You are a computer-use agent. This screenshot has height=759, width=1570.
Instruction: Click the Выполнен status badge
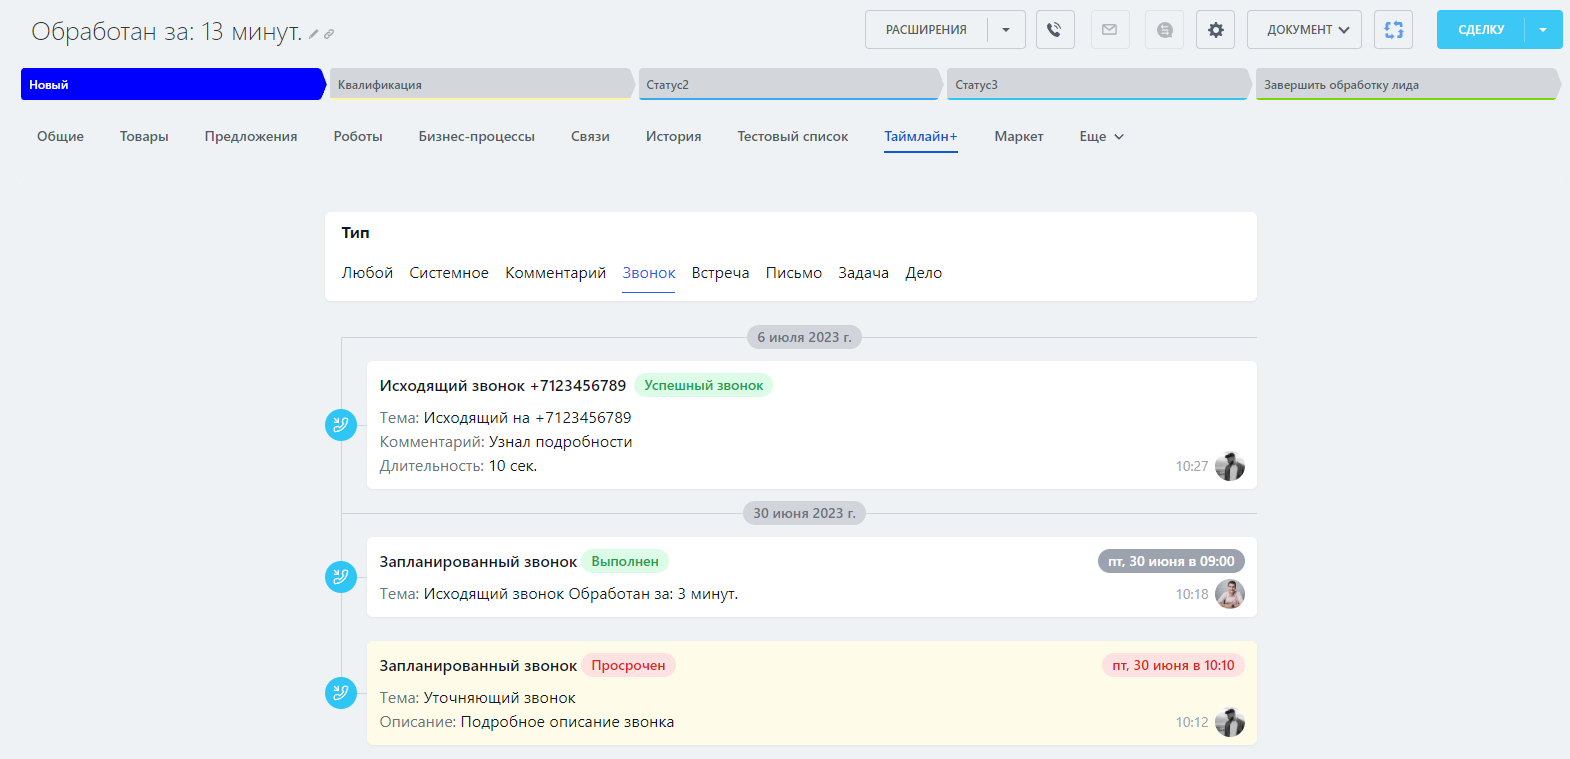[x=625, y=561]
